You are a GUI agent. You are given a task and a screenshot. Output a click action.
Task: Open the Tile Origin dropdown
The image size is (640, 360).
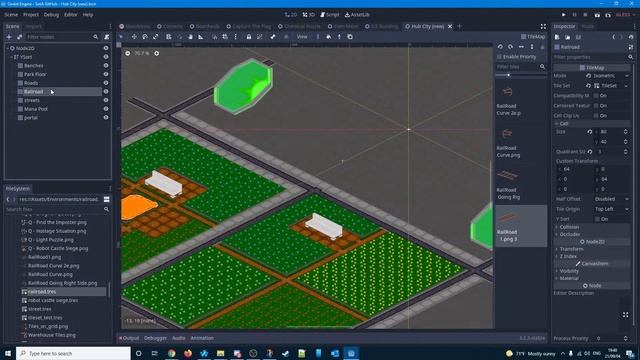point(611,209)
